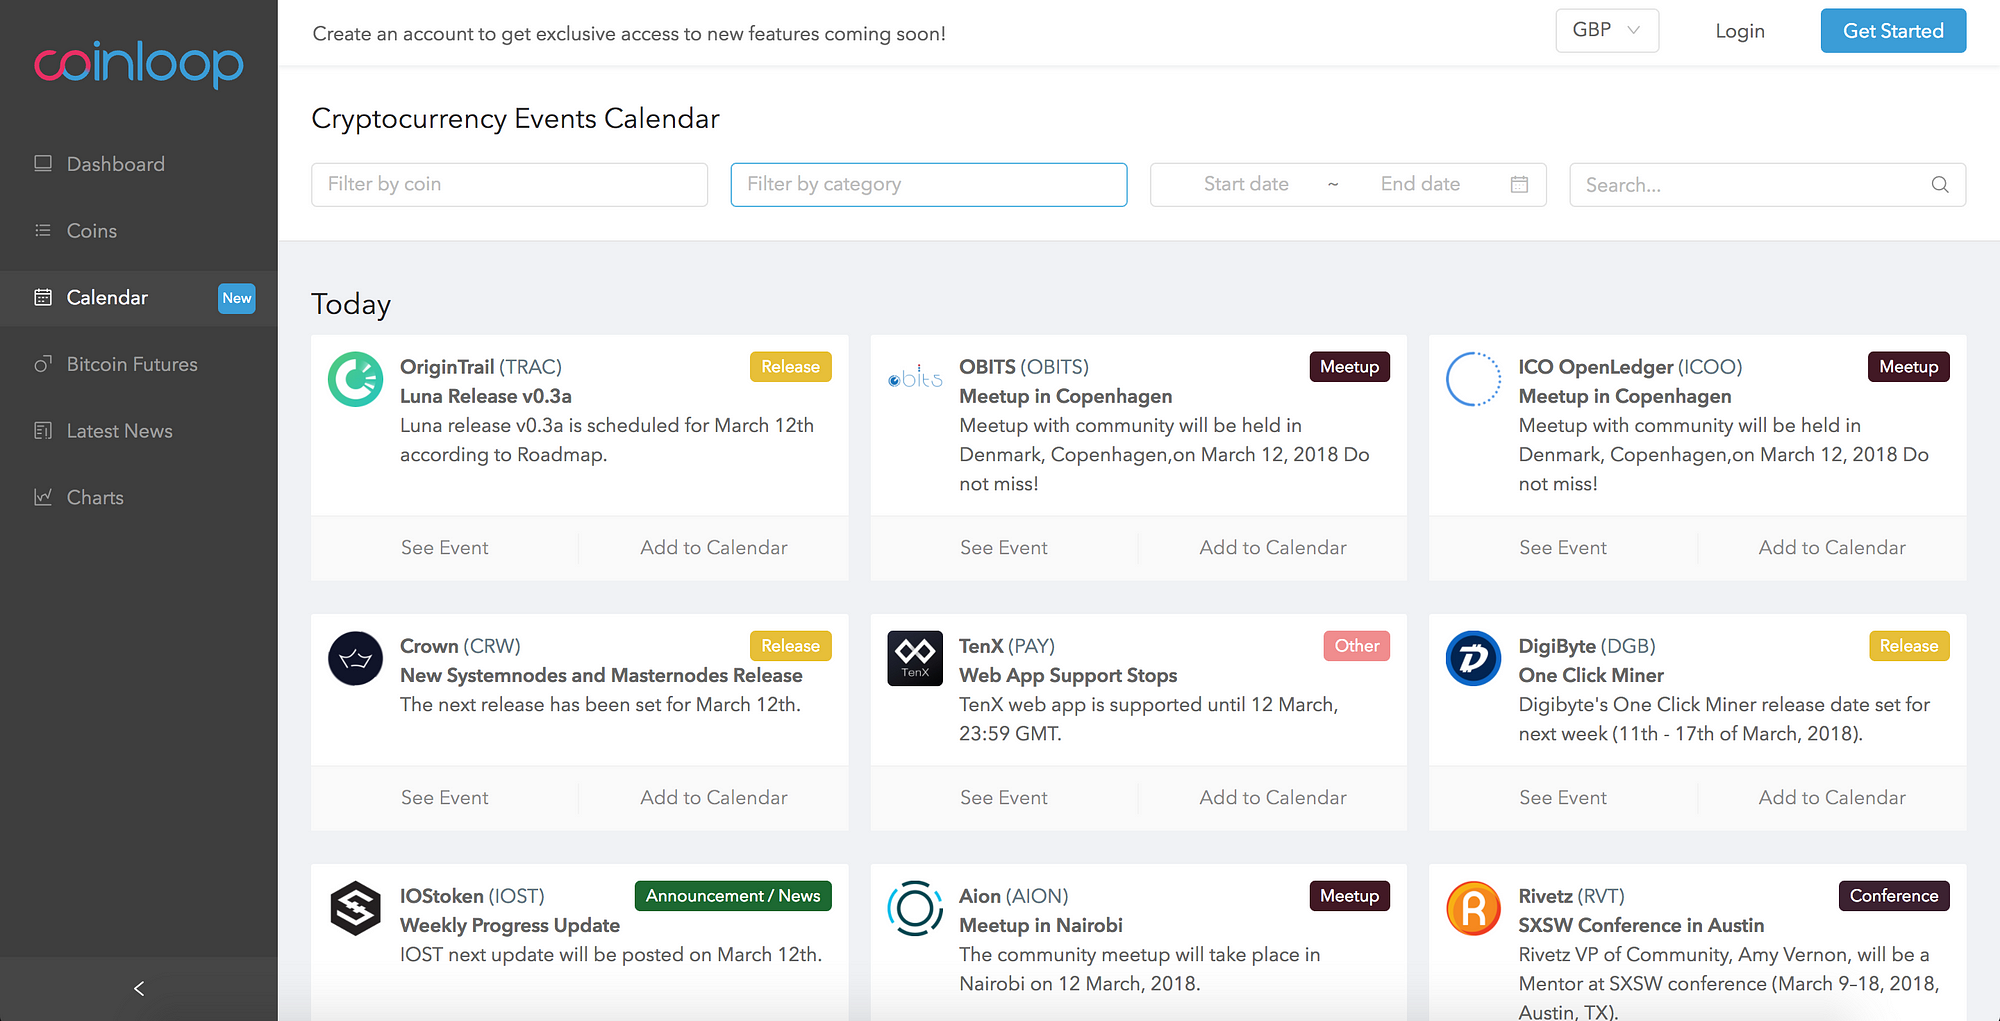
Task: Open the Filter by coin dropdown
Action: coord(509,184)
